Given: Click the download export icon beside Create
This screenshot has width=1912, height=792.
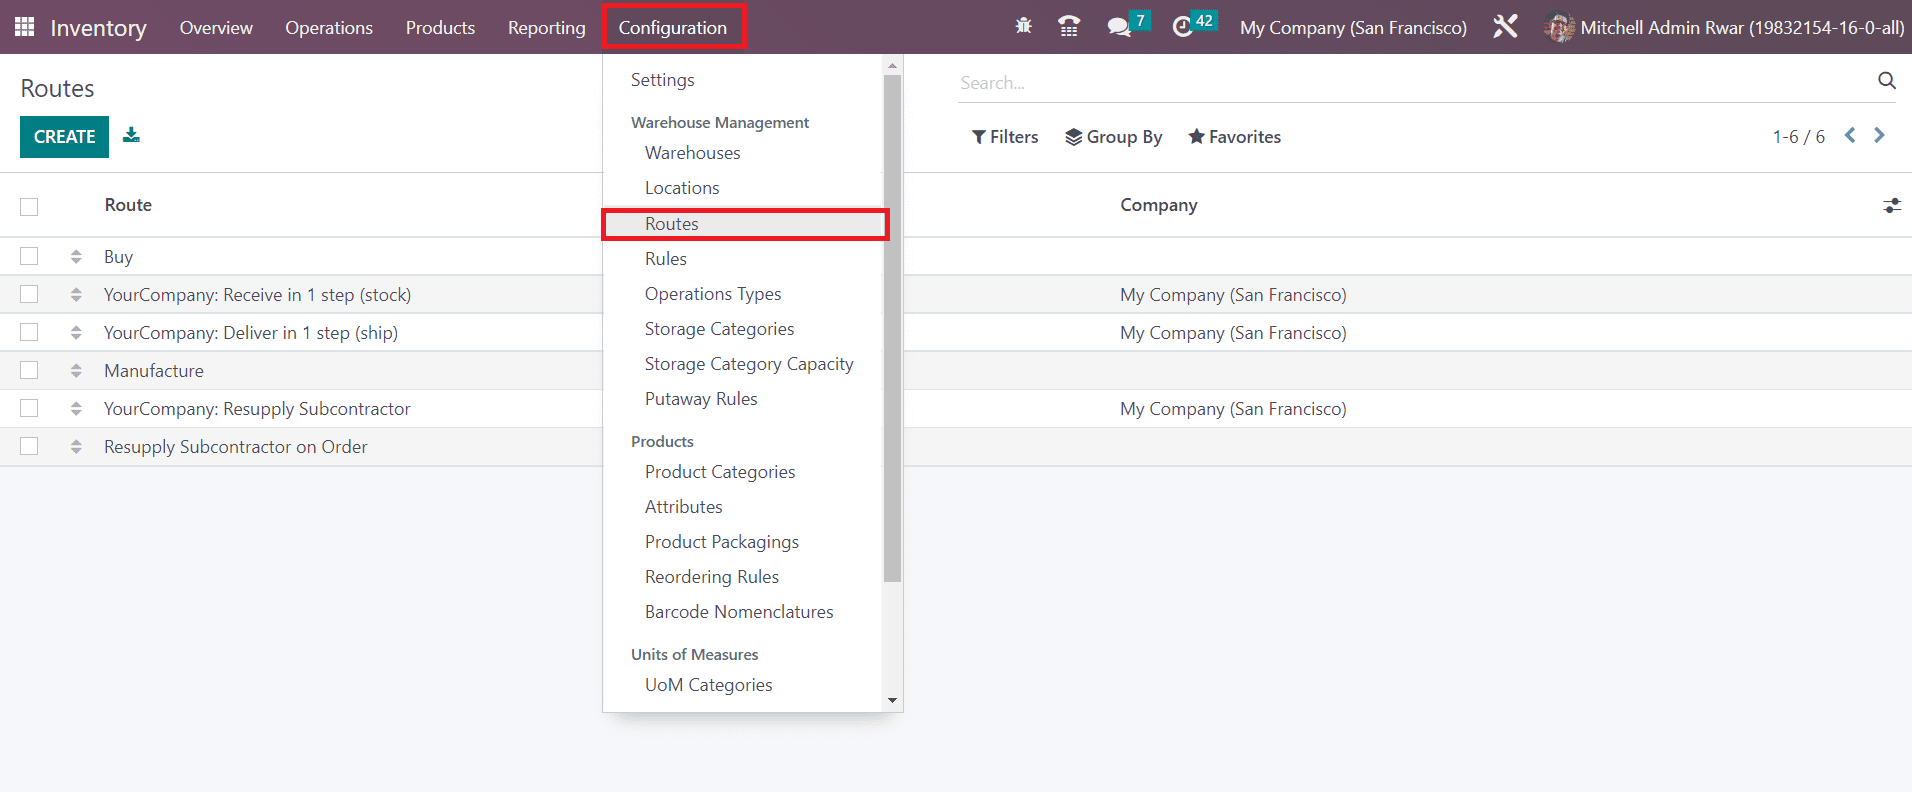Looking at the screenshot, I should (x=131, y=136).
